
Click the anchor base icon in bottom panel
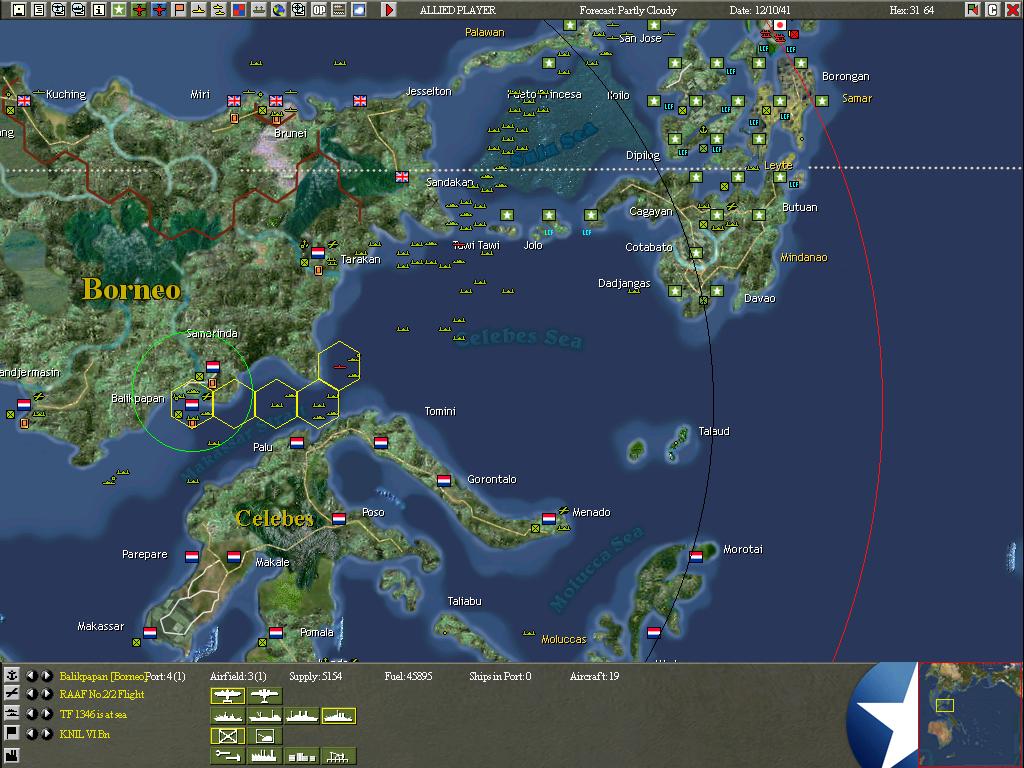[x=12, y=675]
